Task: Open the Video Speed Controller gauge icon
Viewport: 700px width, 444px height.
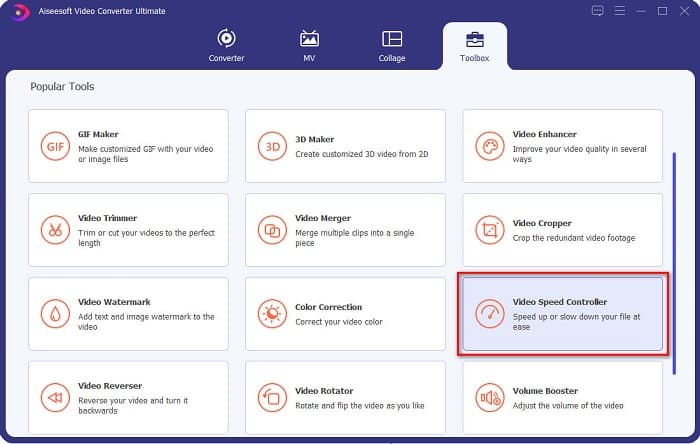Action: pos(490,314)
